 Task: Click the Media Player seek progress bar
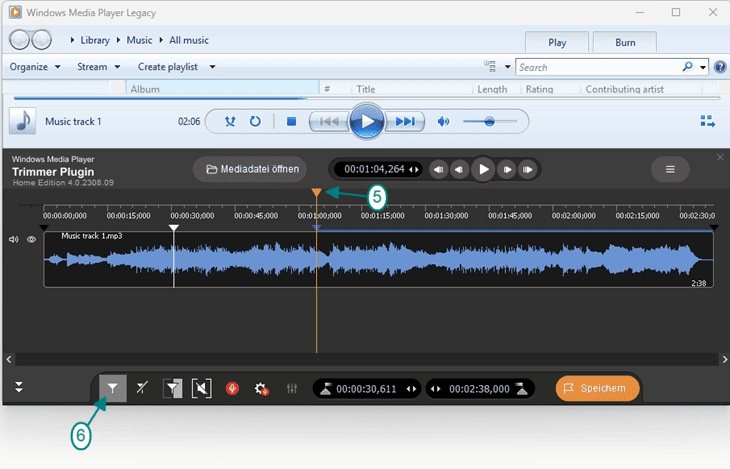tap(367, 98)
